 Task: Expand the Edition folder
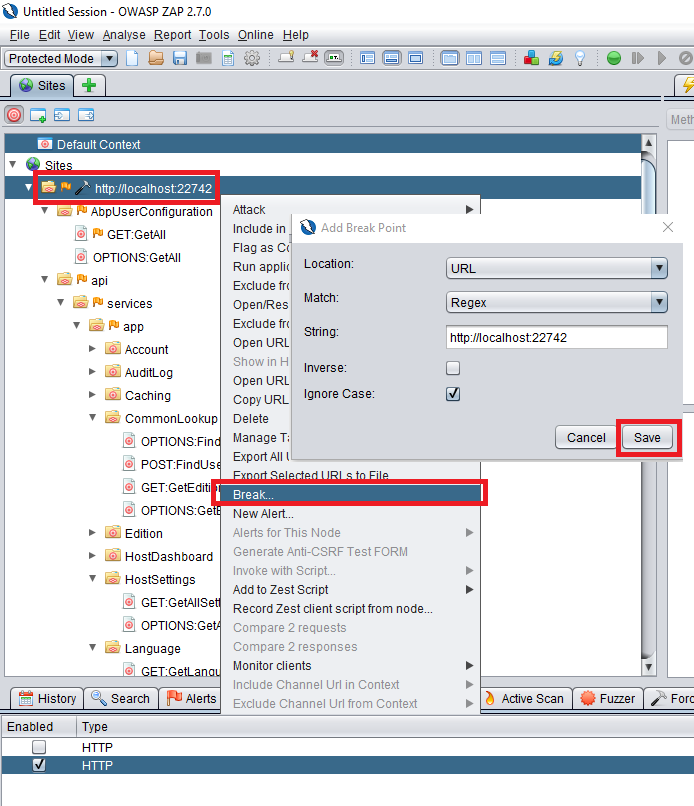point(93,533)
